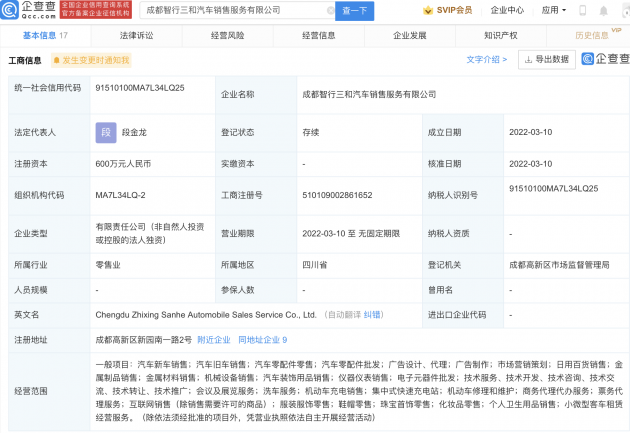Switch to the 经营风险 tab

227,35
